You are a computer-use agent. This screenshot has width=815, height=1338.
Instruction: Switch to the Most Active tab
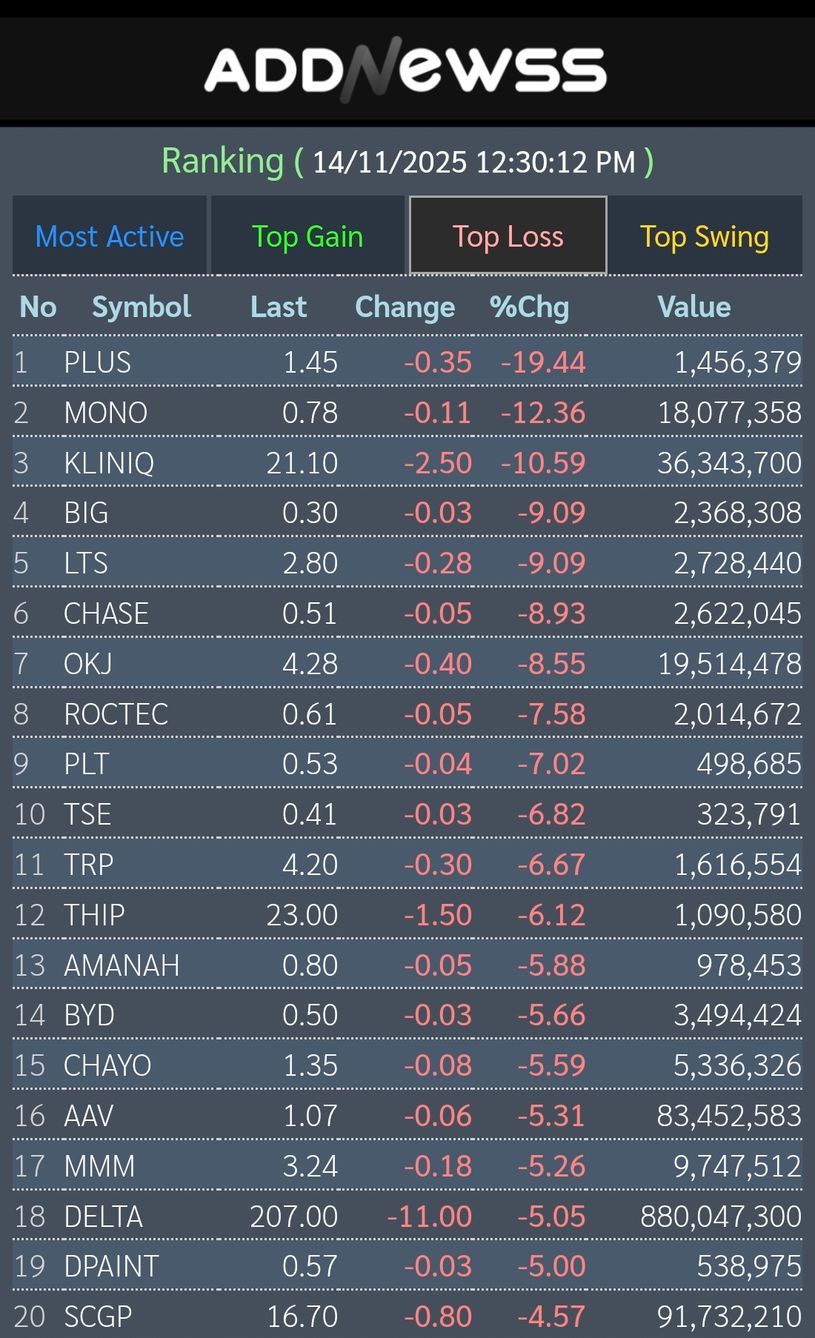pyautogui.click(x=110, y=237)
